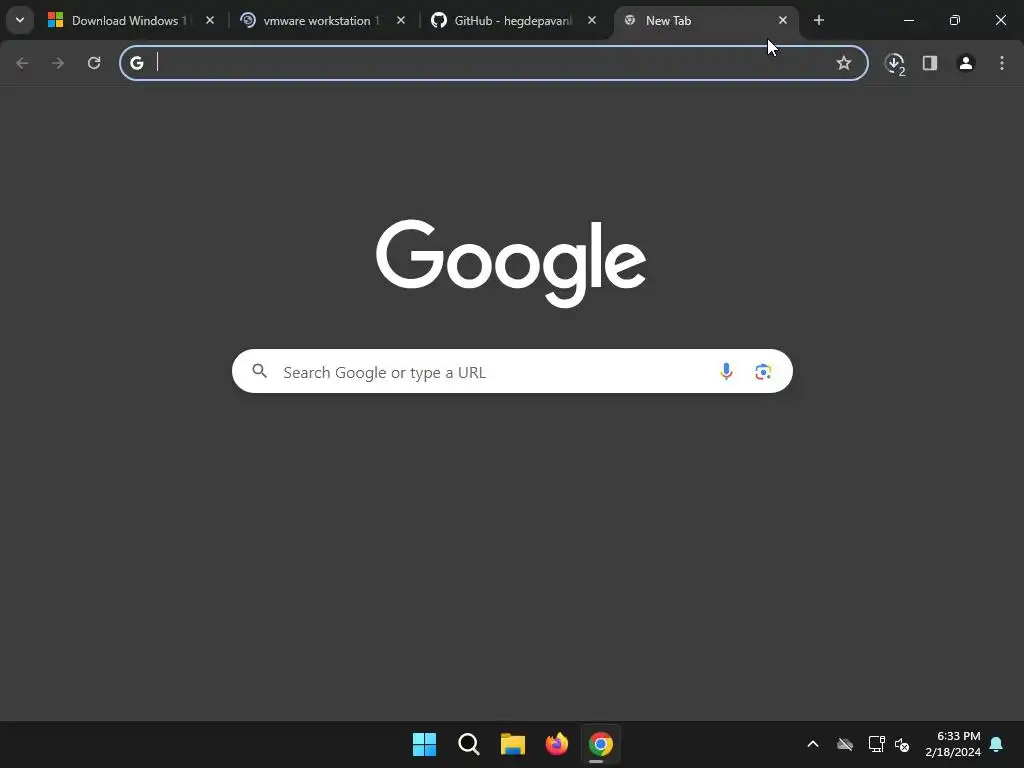This screenshot has width=1024, height=768.
Task: Open Chrome's three-dot menu
Action: coord(1002,63)
